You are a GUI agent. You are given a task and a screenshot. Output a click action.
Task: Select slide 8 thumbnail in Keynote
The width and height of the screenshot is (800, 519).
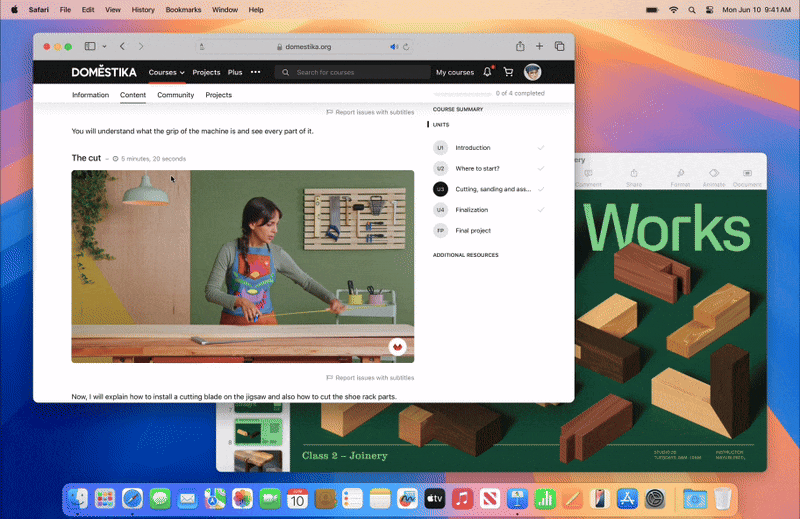coord(258,432)
